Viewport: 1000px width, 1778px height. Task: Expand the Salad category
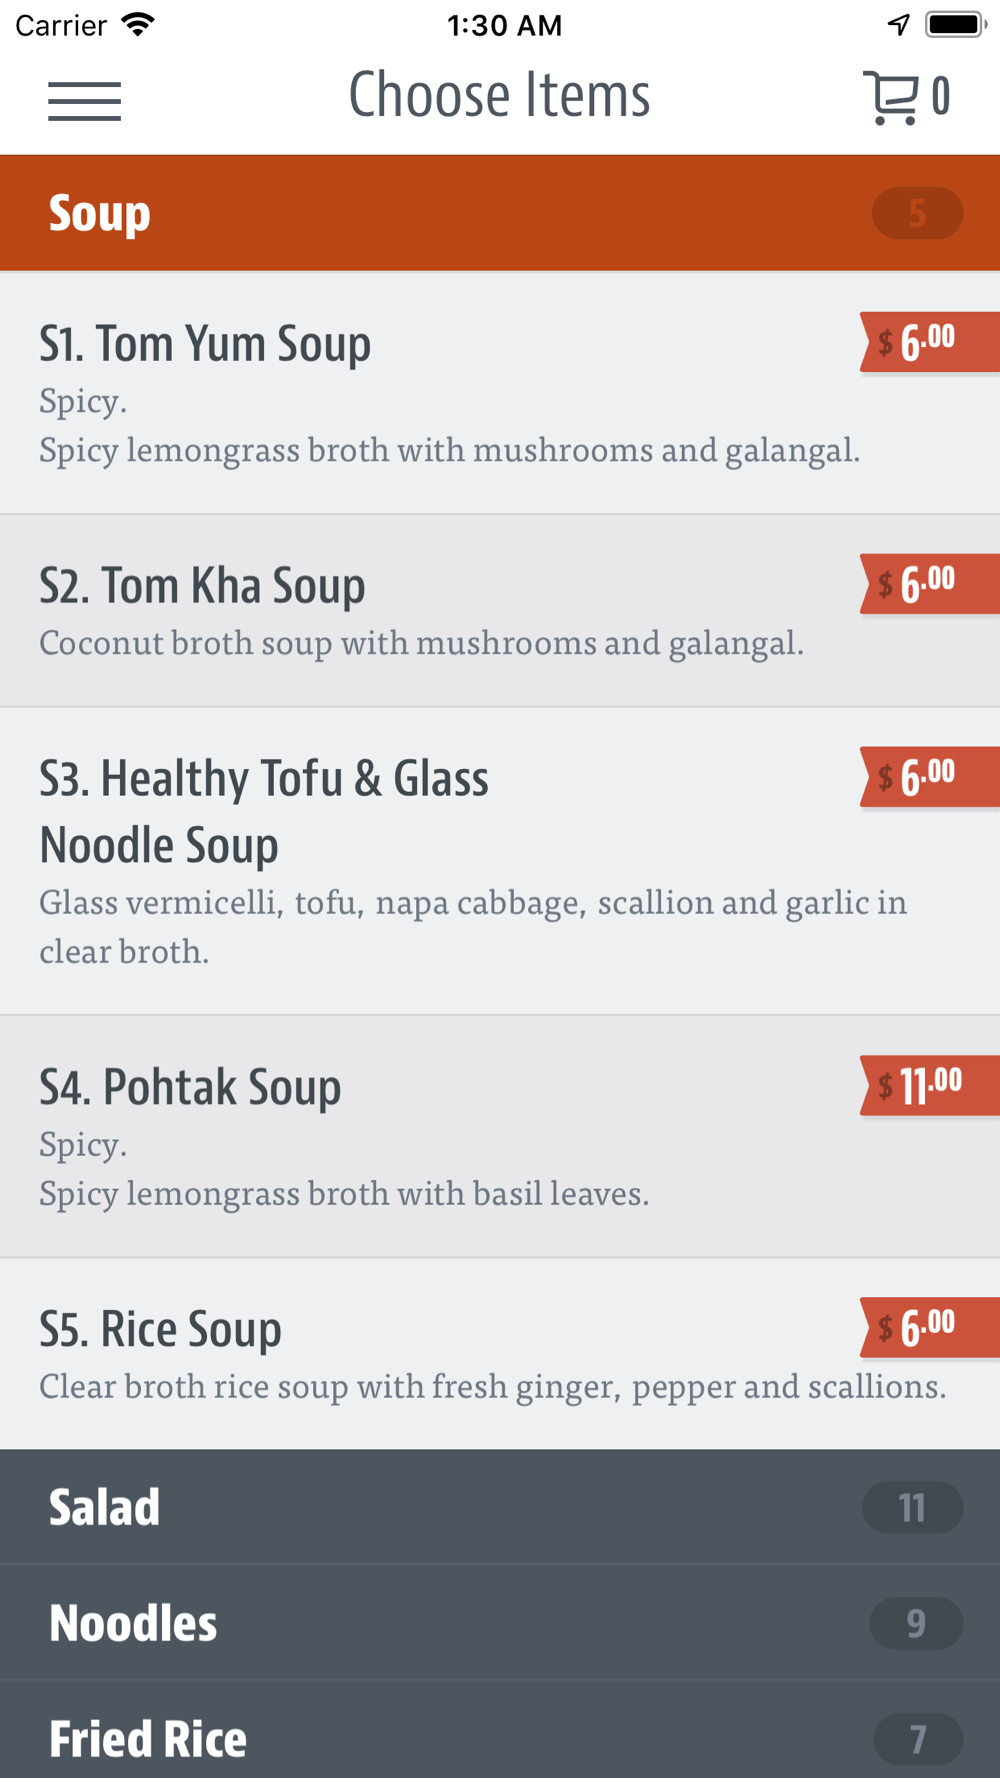point(500,1507)
